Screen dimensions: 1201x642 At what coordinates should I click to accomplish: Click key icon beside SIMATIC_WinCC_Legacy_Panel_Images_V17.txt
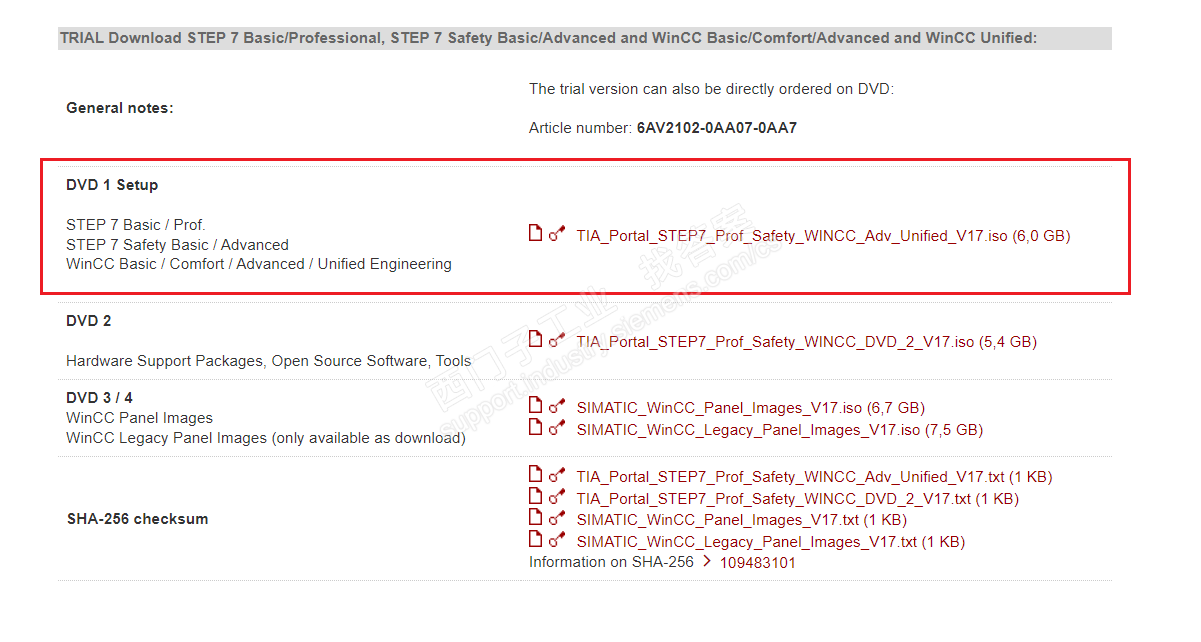click(557, 541)
